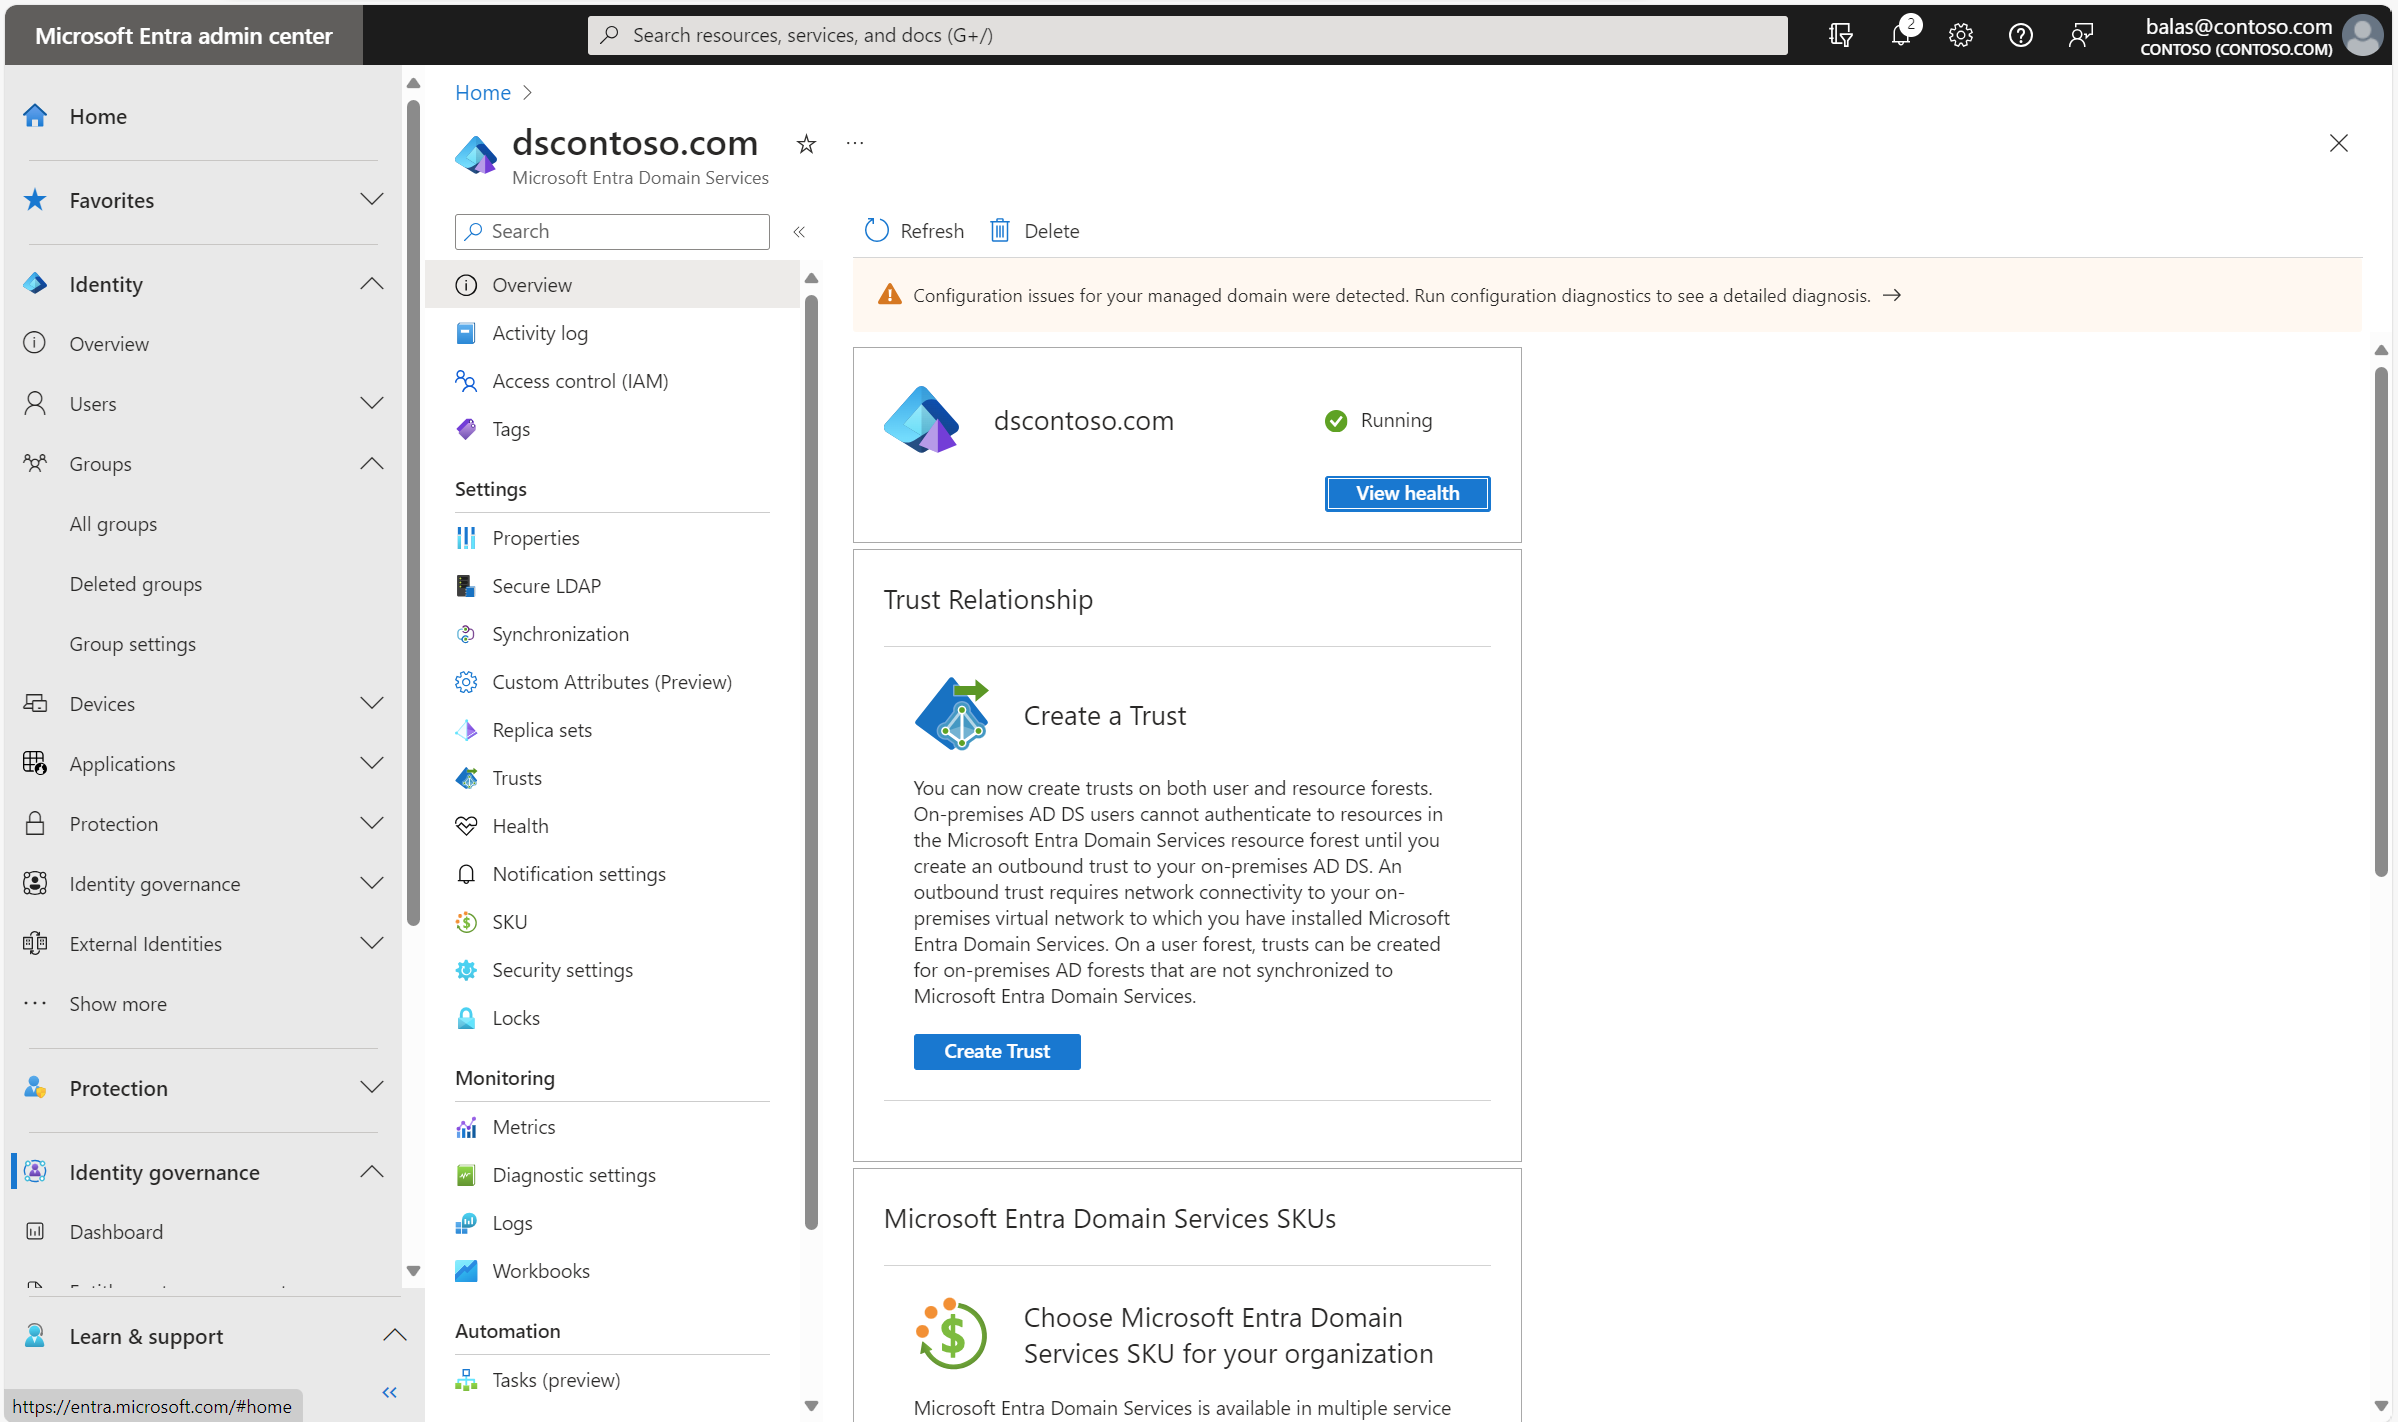Click Create Trust button on overview
The width and height of the screenshot is (2398, 1422).
pos(997,1051)
